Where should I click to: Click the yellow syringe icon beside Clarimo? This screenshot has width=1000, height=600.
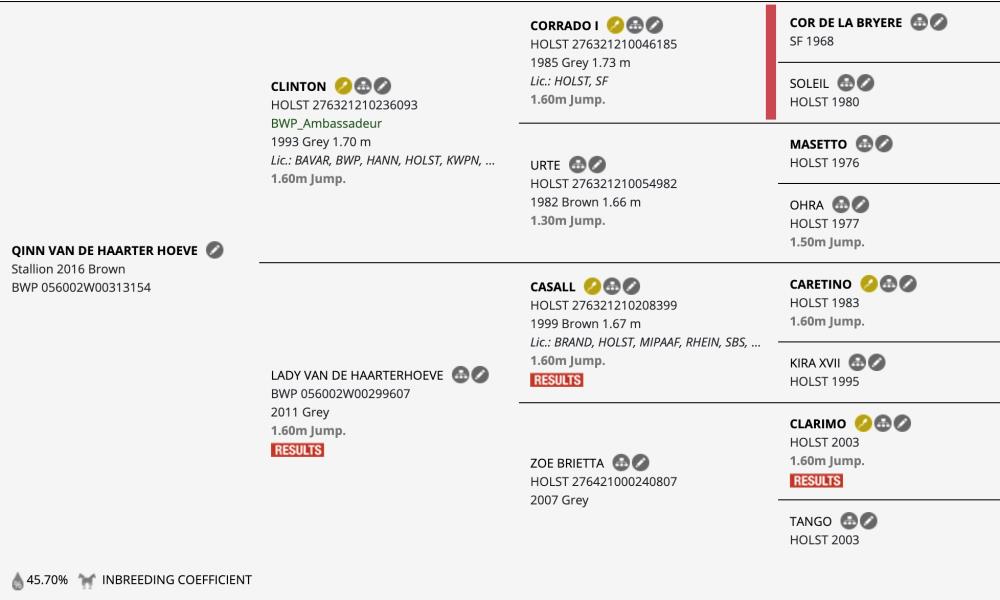(x=863, y=423)
